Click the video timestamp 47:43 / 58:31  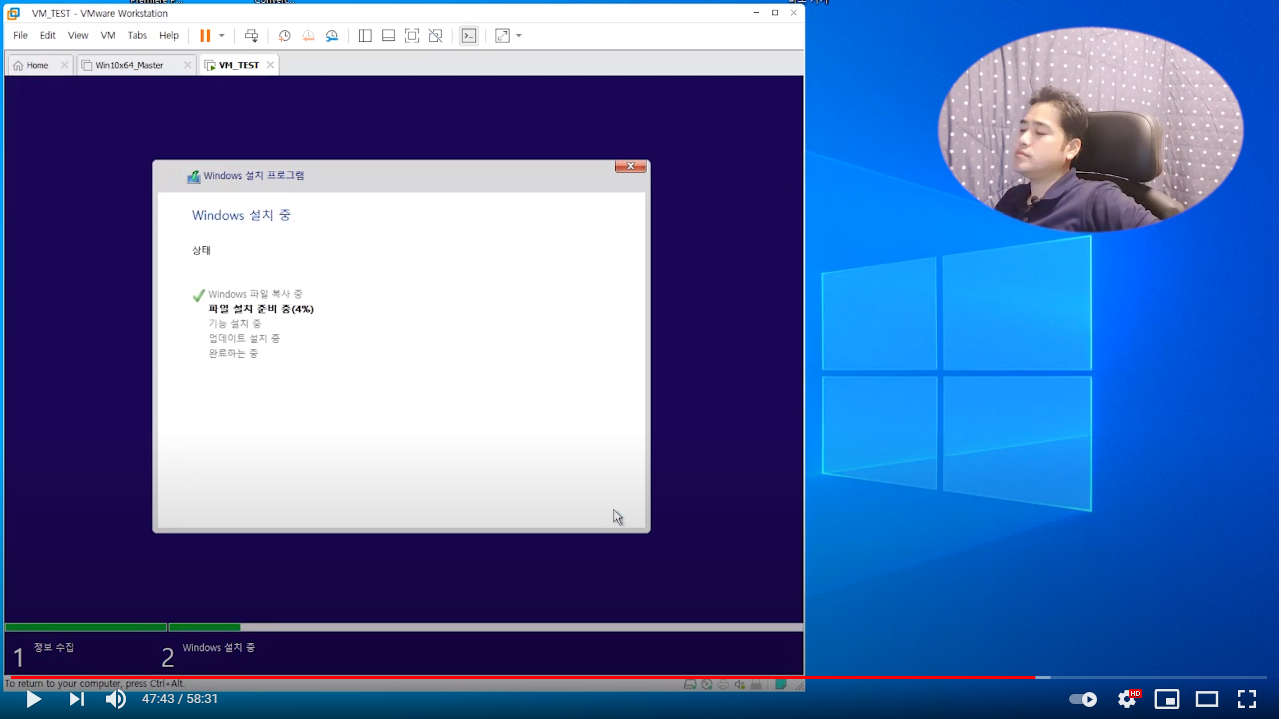coord(180,699)
